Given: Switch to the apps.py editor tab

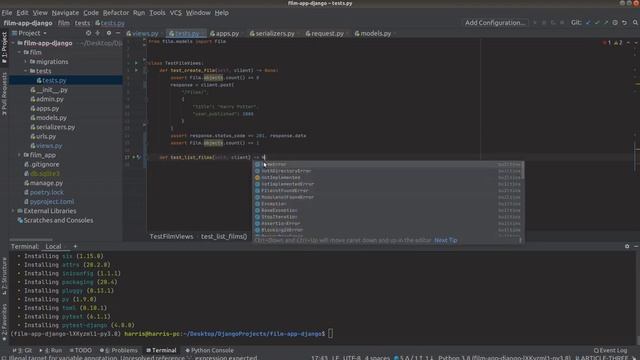Looking at the screenshot, I should (x=224, y=33).
